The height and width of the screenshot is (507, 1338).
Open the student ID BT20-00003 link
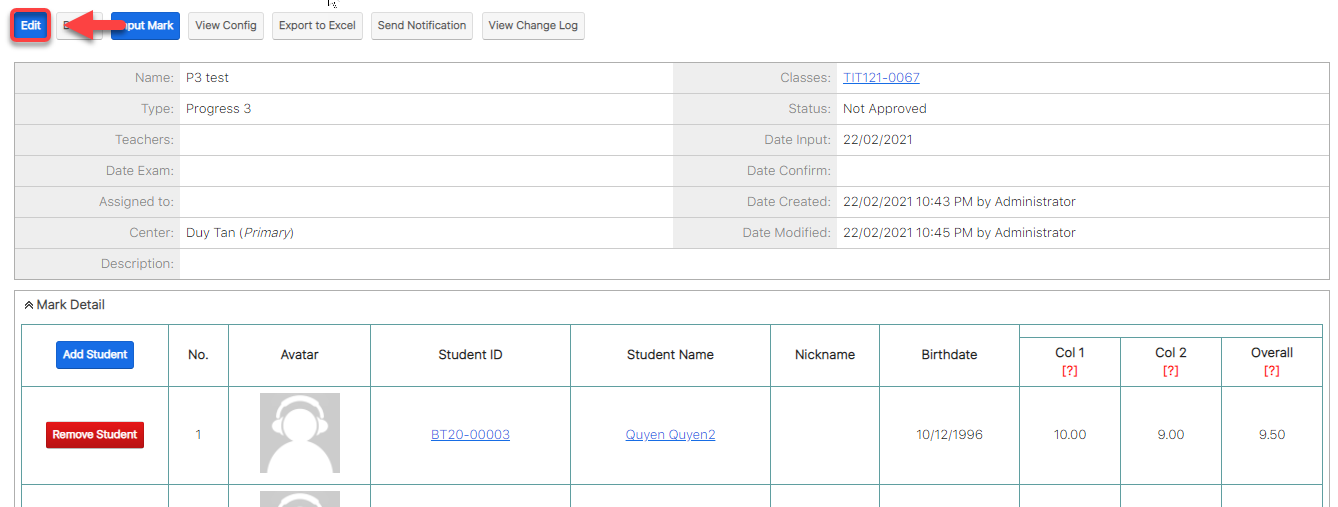pos(470,435)
